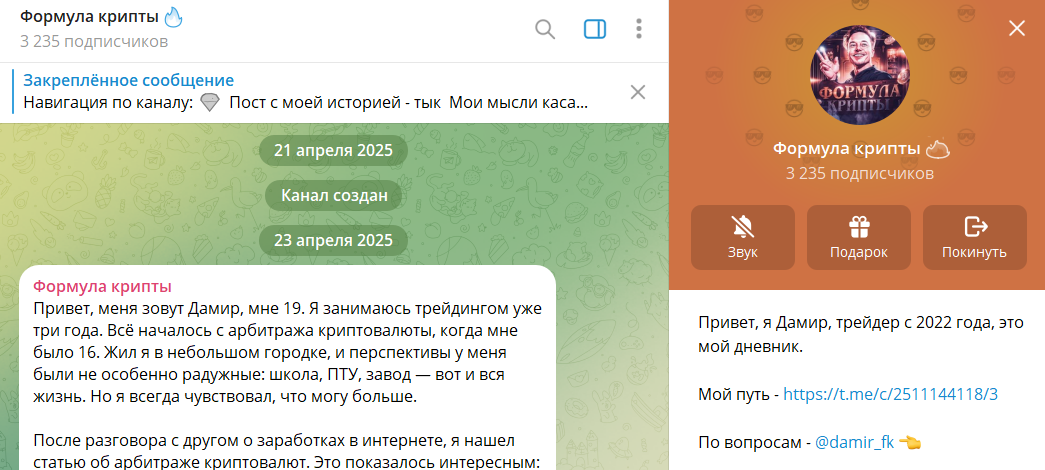
Task: Leave channel with 'Покинуть' button
Action: 974,237
